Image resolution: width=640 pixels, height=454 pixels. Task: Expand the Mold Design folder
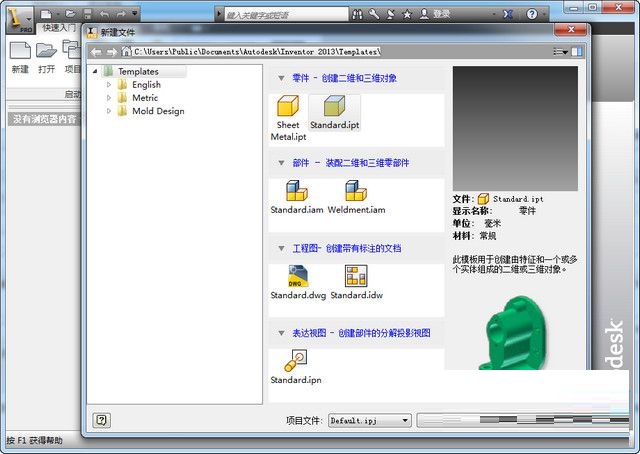pos(109,111)
